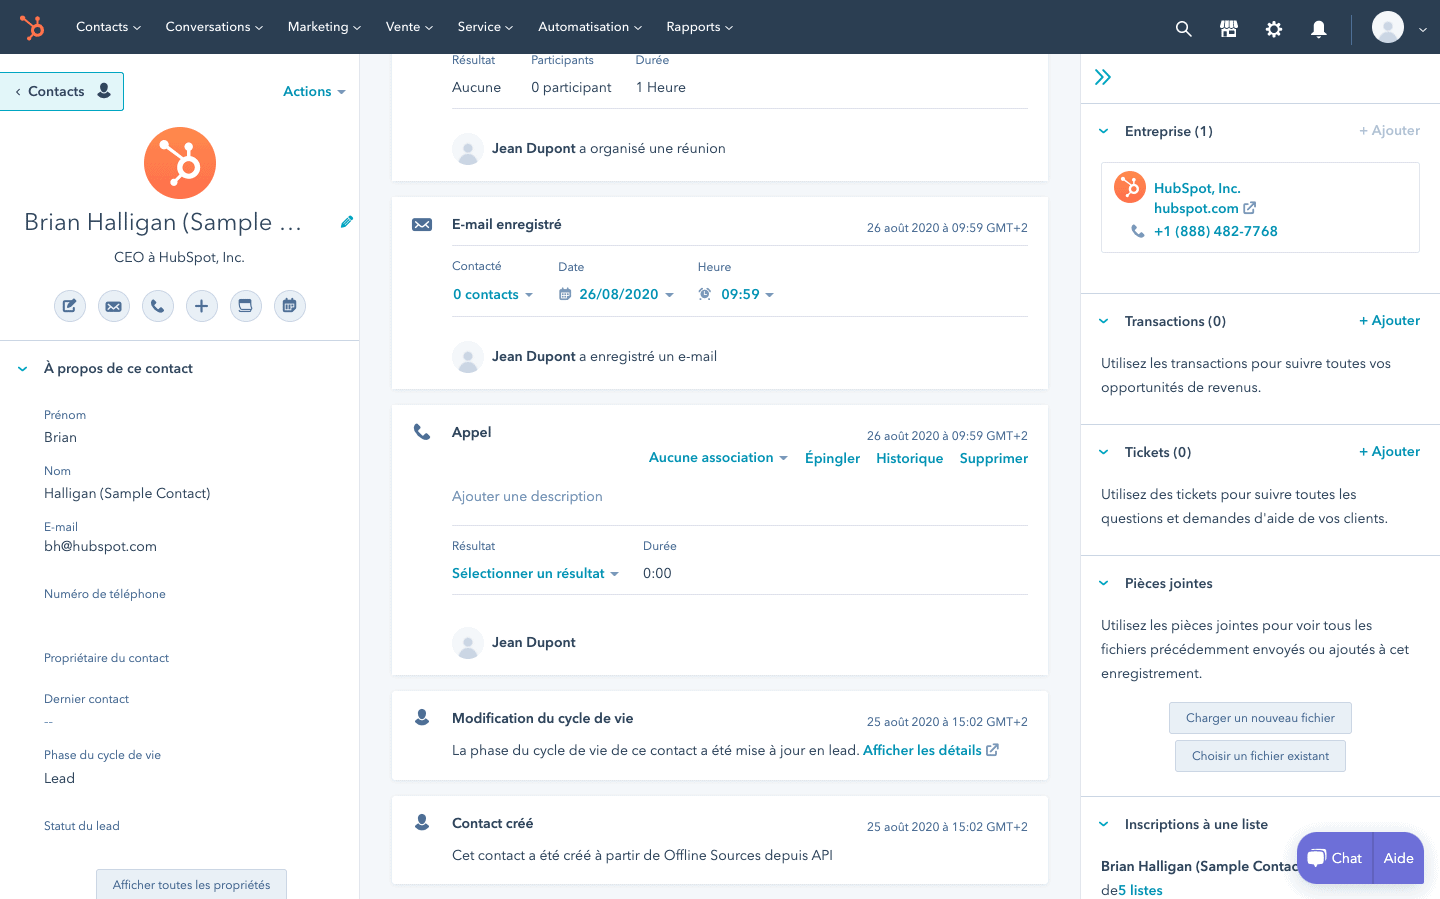The width and height of the screenshot is (1440, 899).
Task: Select the calendar icon to schedule a meeting
Action: click(x=290, y=306)
